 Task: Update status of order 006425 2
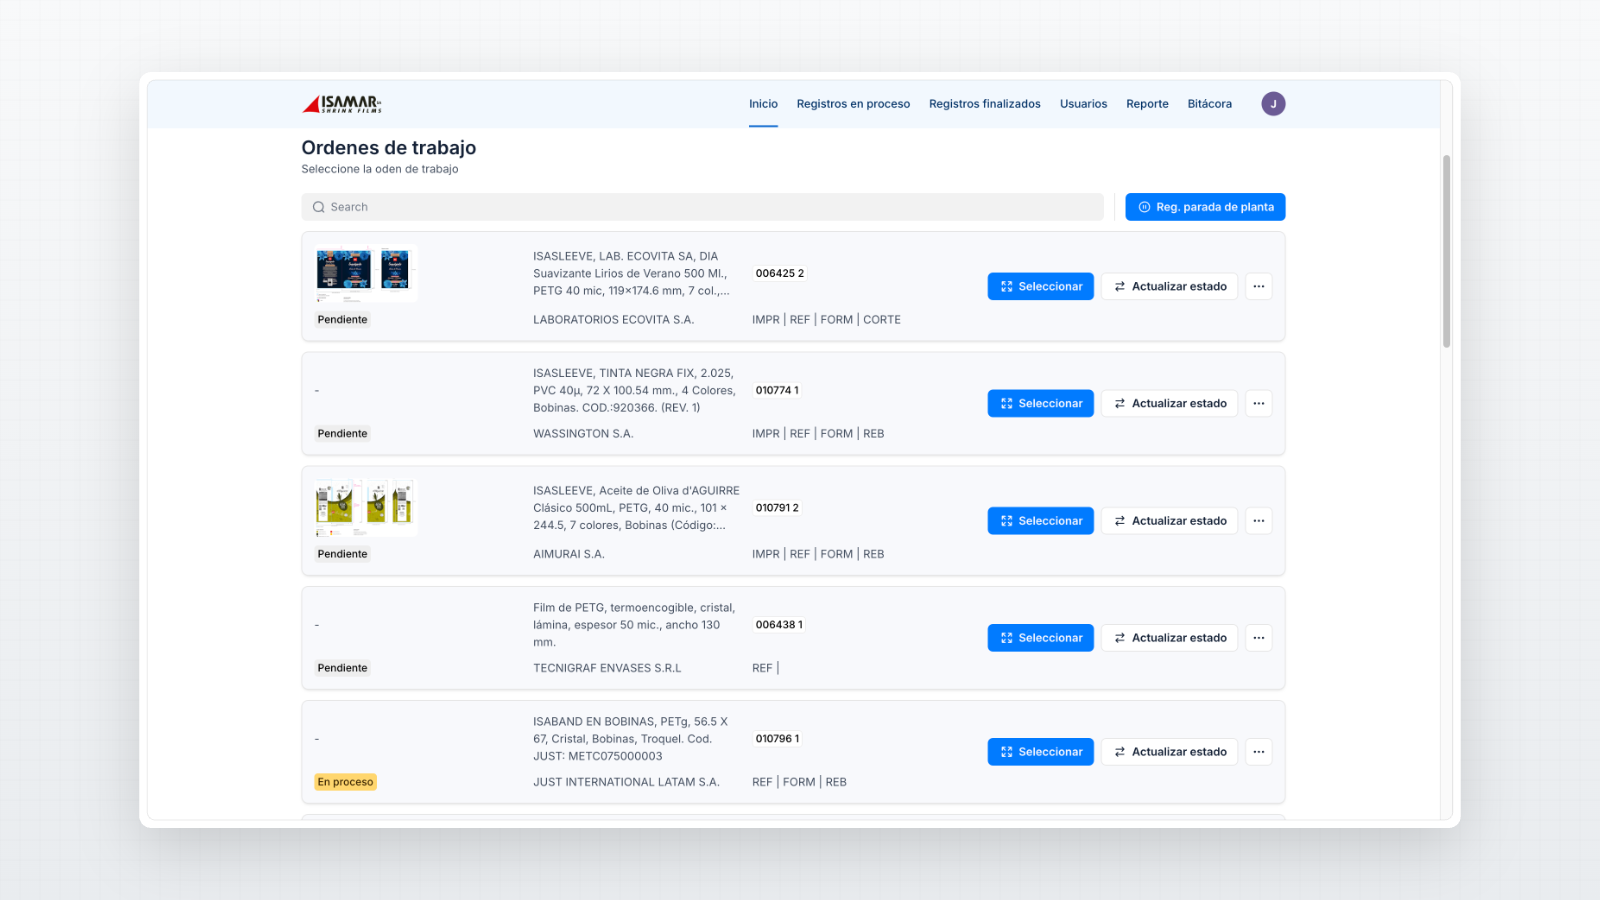click(1170, 287)
